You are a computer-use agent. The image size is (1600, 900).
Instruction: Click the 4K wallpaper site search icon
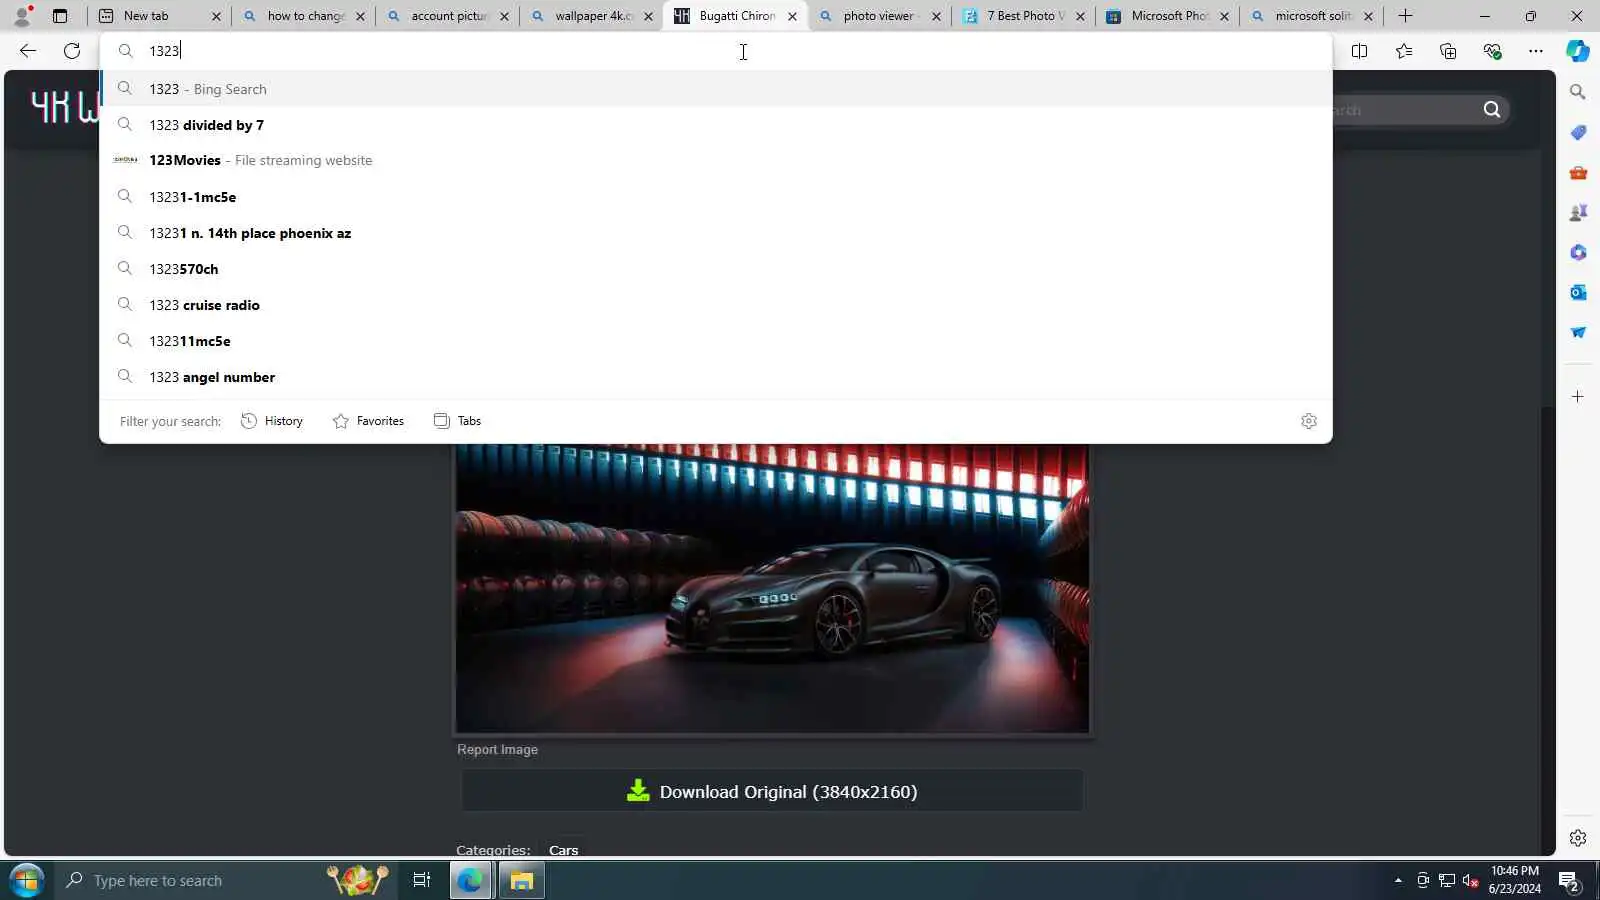click(1492, 109)
